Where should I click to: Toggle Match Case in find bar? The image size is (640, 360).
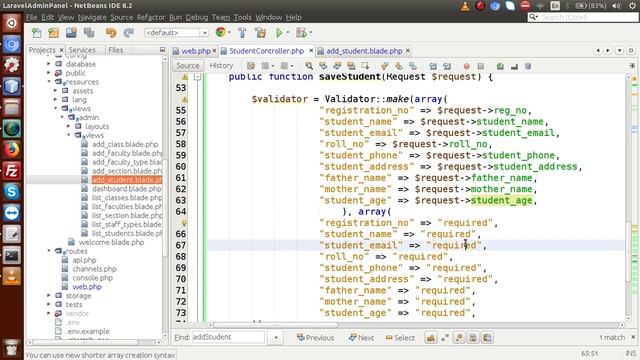point(431,338)
